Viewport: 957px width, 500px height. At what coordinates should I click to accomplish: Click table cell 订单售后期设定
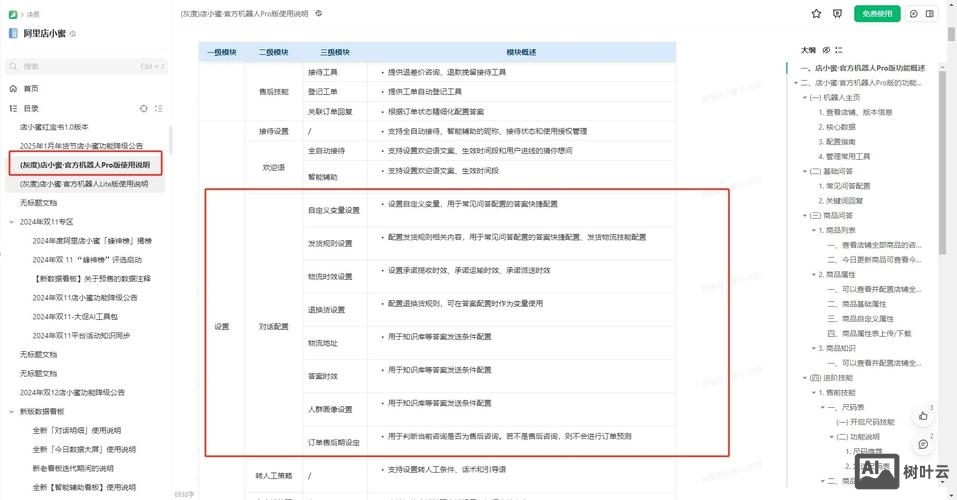tap(334, 442)
